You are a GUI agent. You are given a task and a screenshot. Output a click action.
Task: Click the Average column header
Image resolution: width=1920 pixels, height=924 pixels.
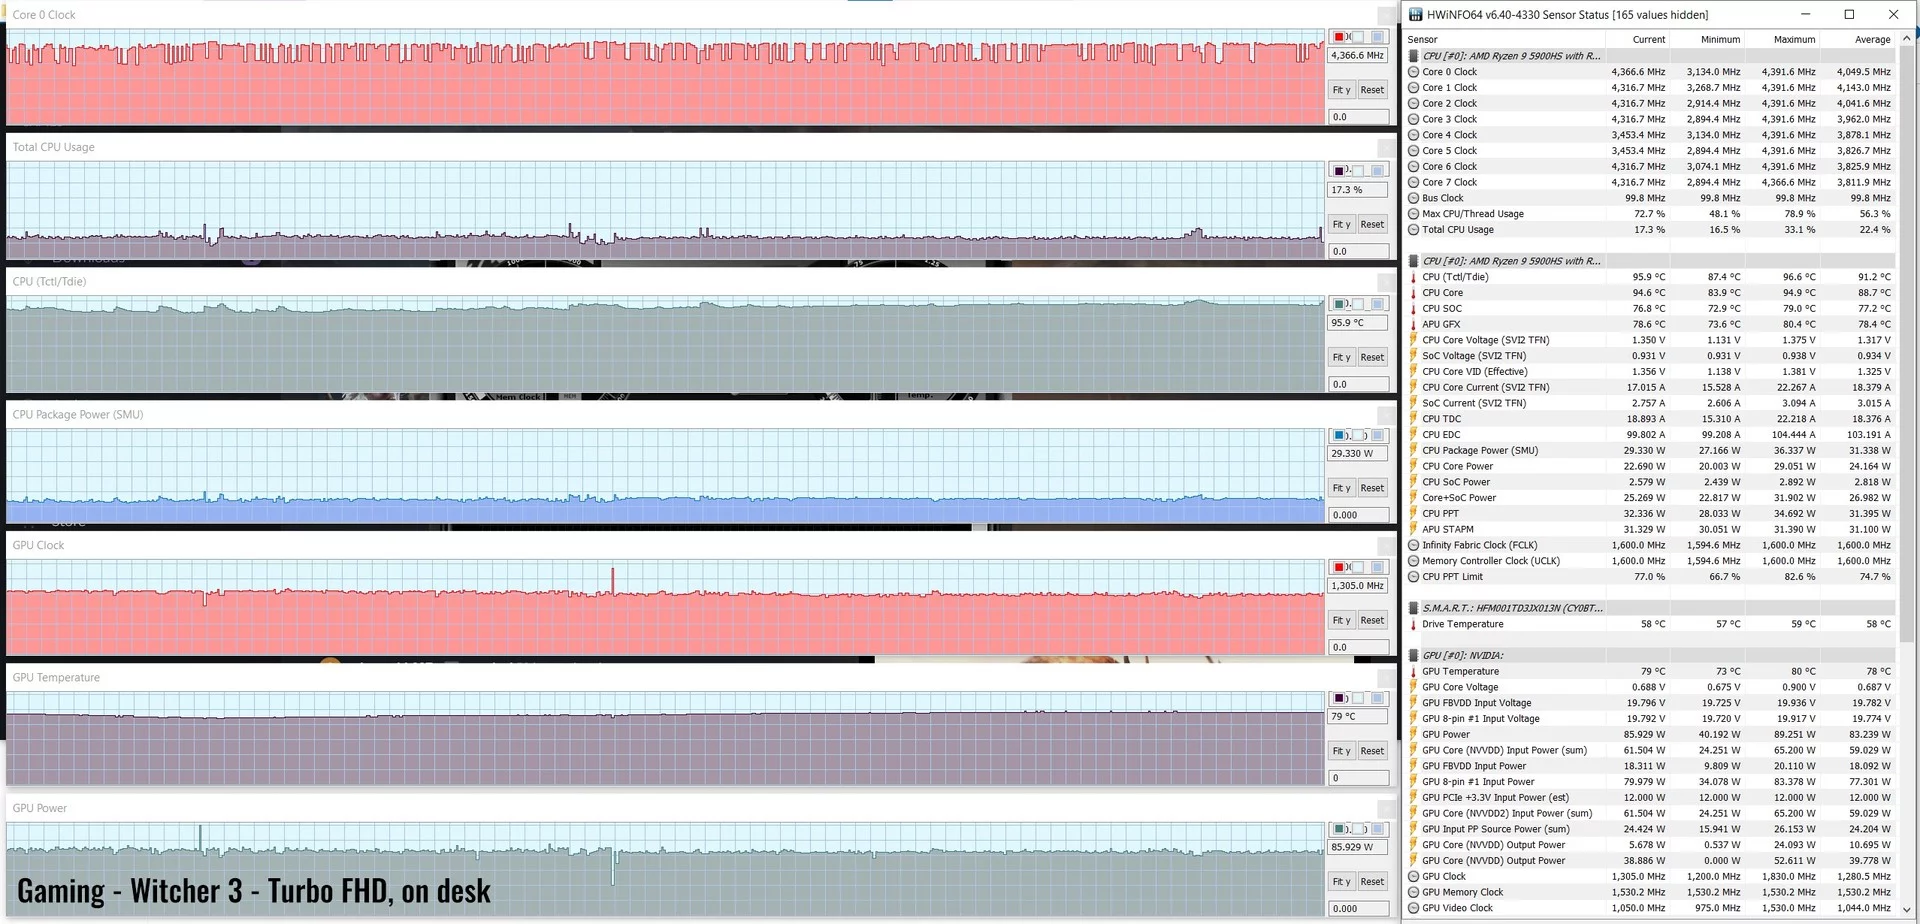[x=1872, y=40]
